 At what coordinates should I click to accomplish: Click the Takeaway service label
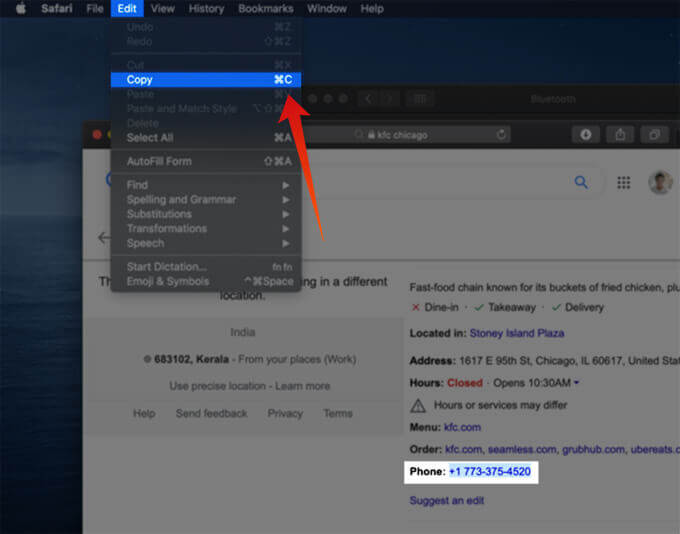point(512,308)
